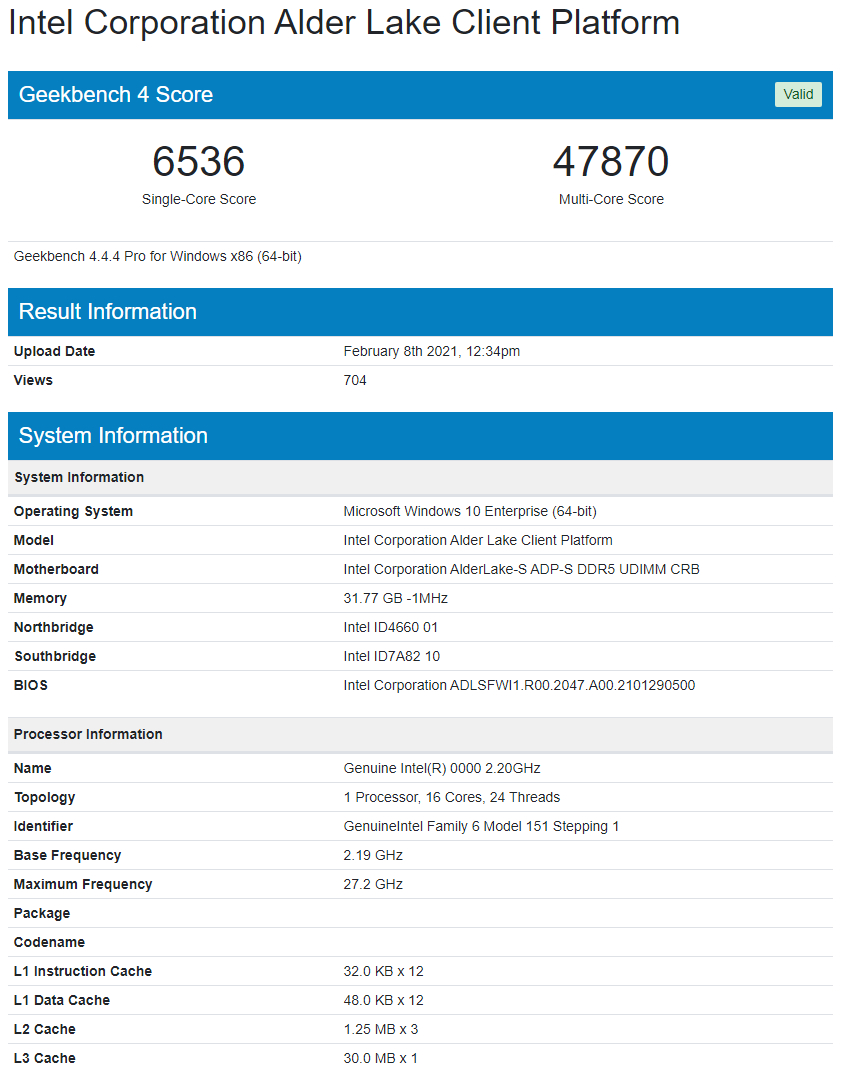
Task: Click the Views count 704
Action: click(355, 380)
